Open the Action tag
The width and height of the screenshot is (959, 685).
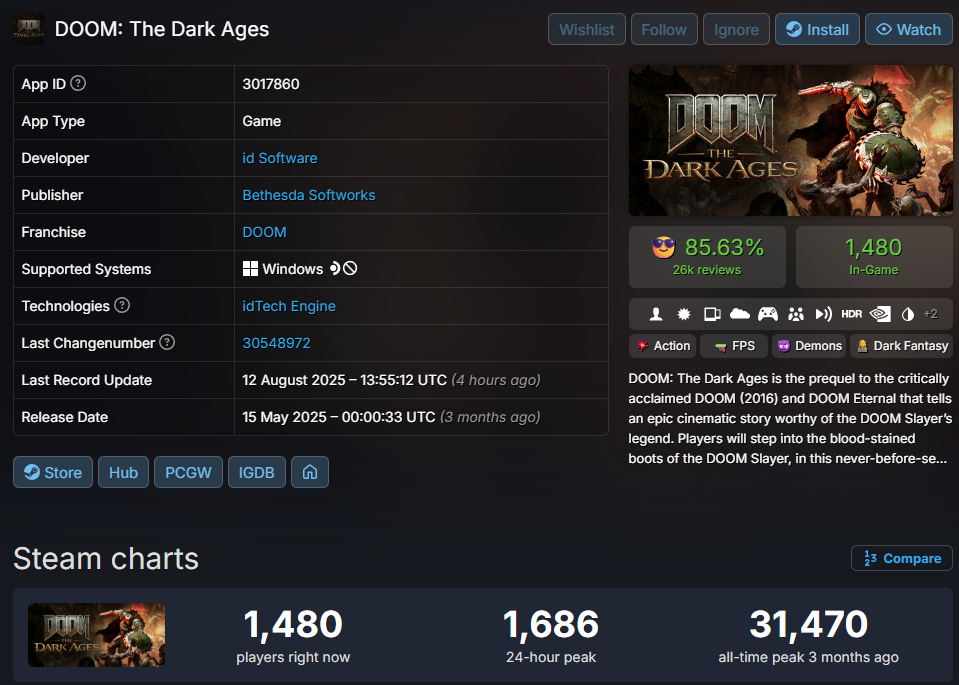(x=663, y=346)
